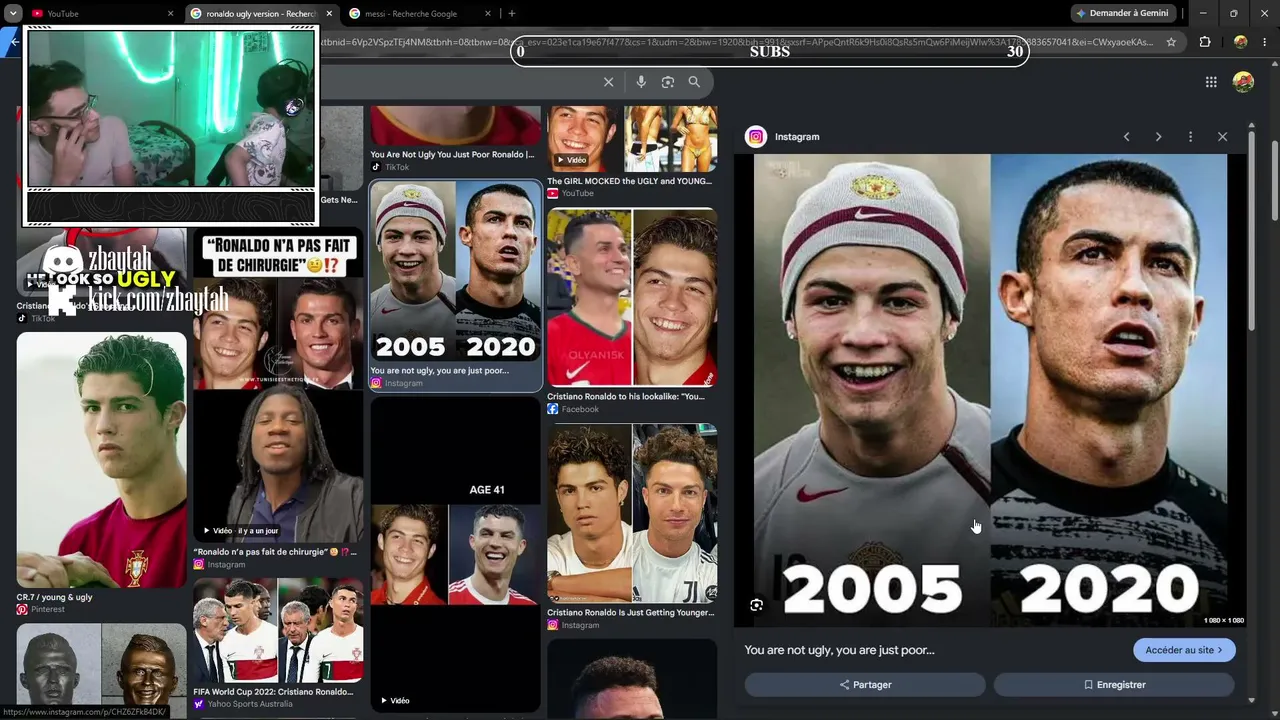
Task: Search by image with Google Lens icon
Action: click(668, 82)
